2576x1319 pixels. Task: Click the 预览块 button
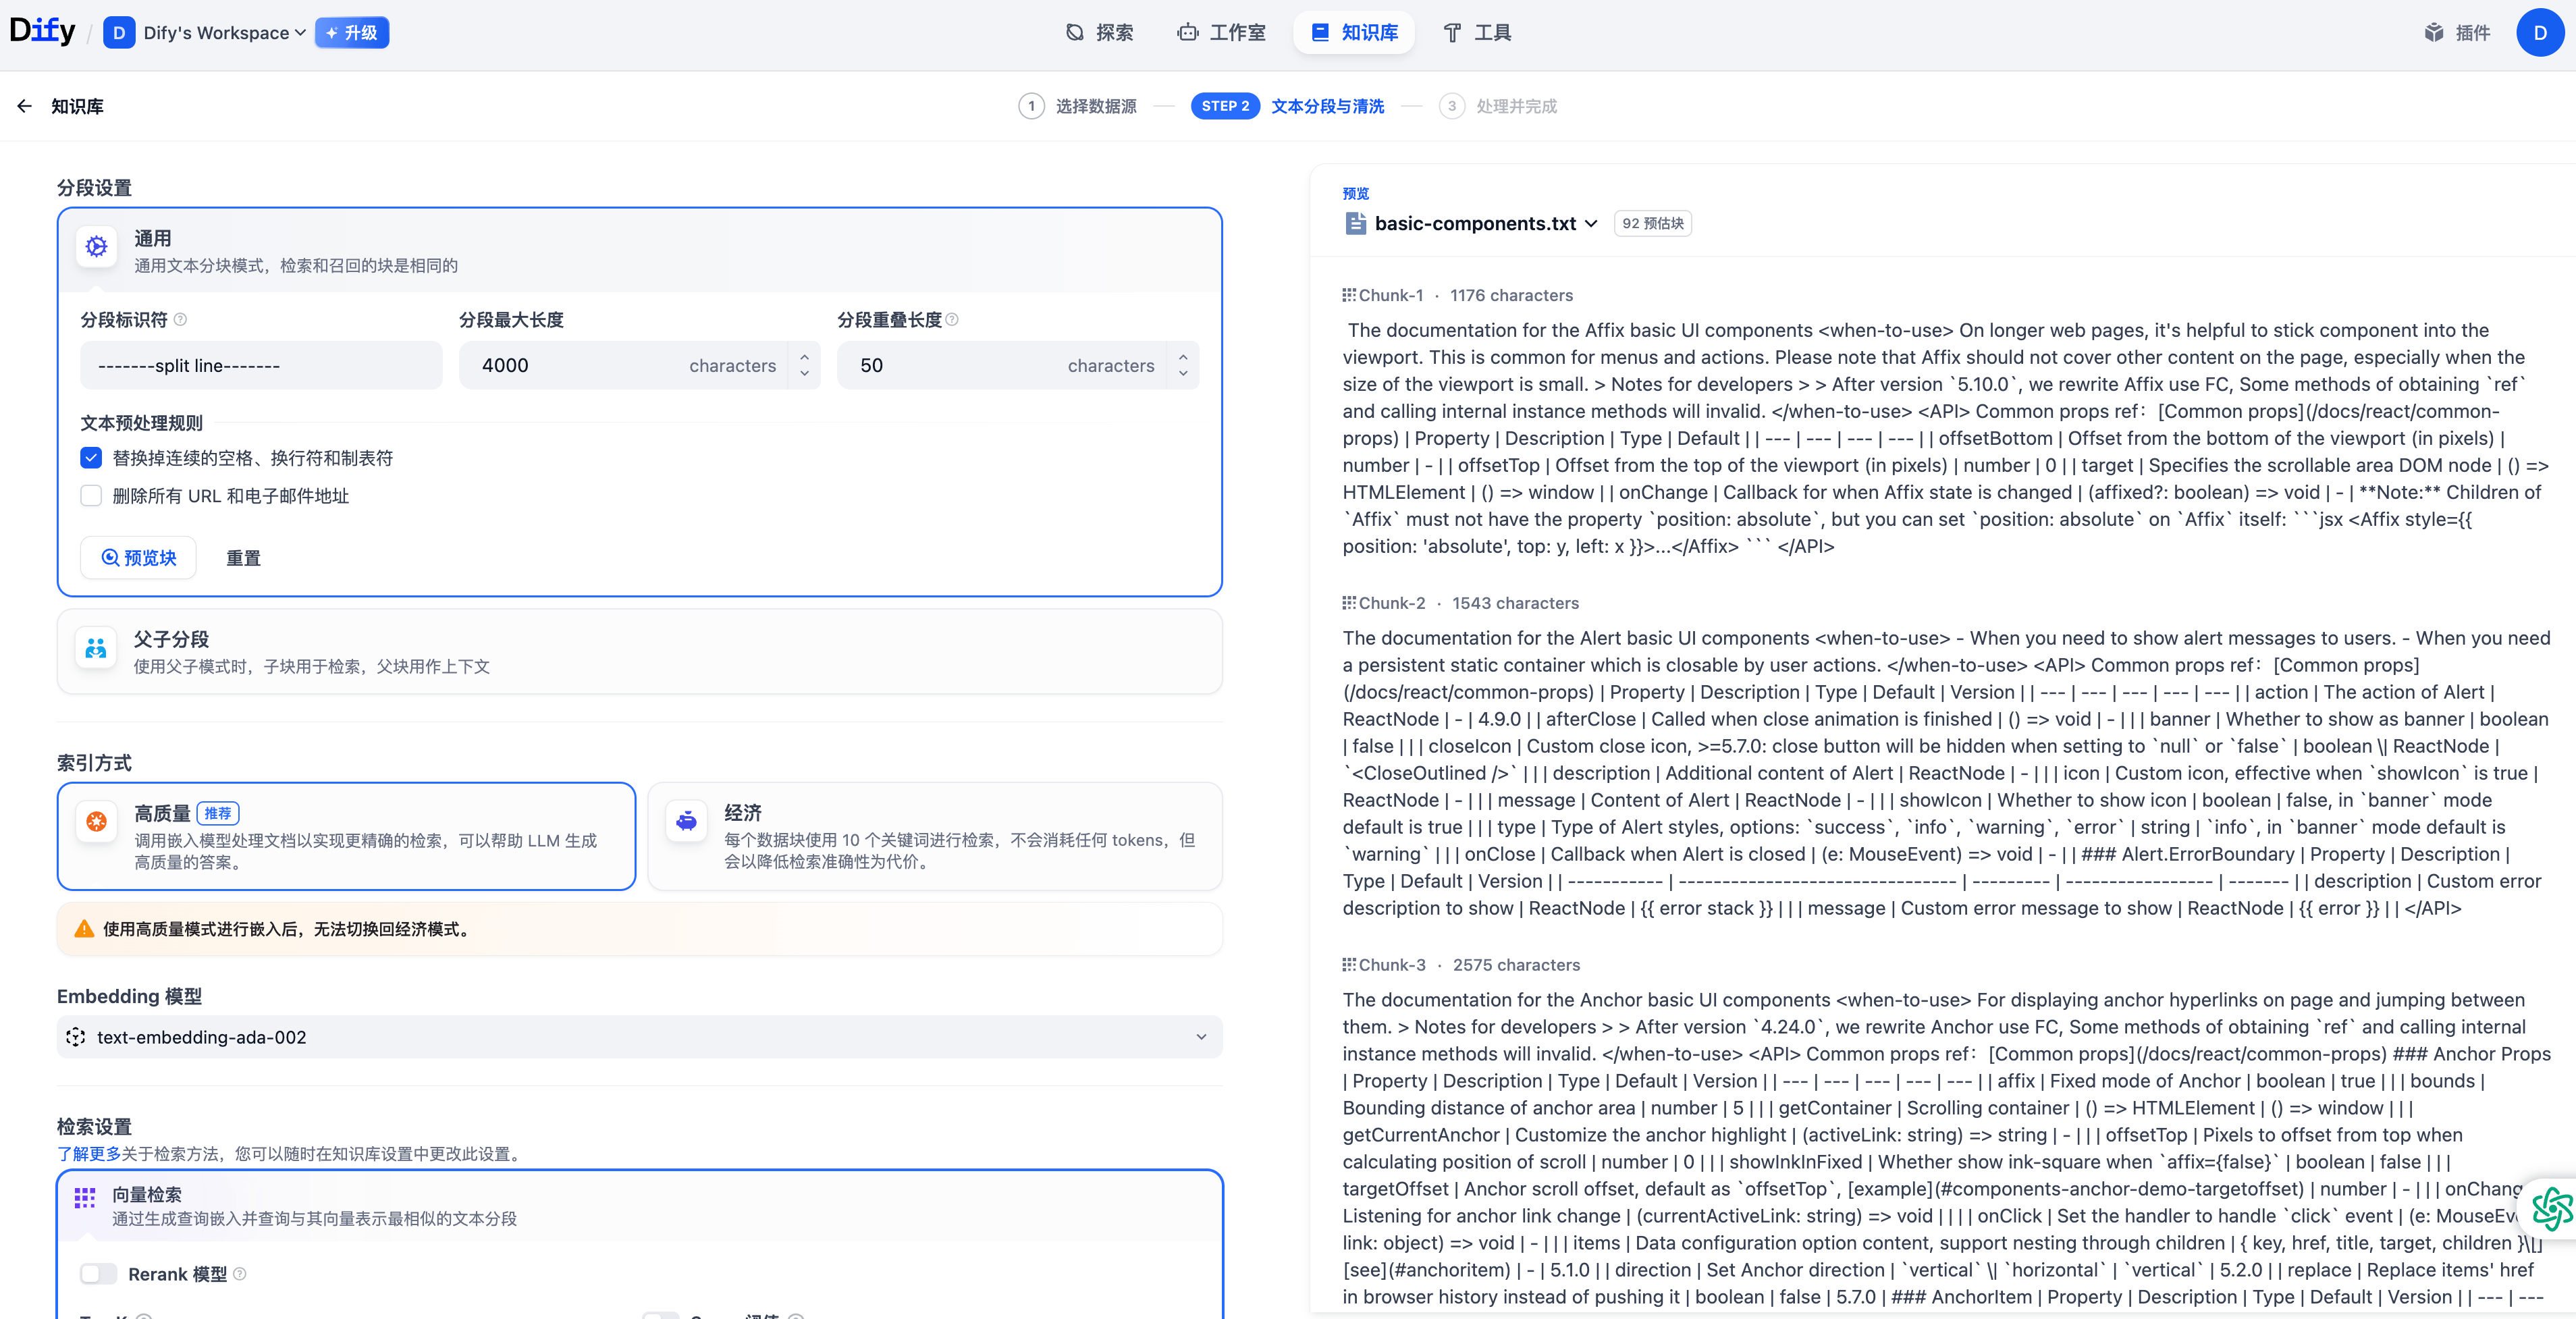tap(139, 558)
